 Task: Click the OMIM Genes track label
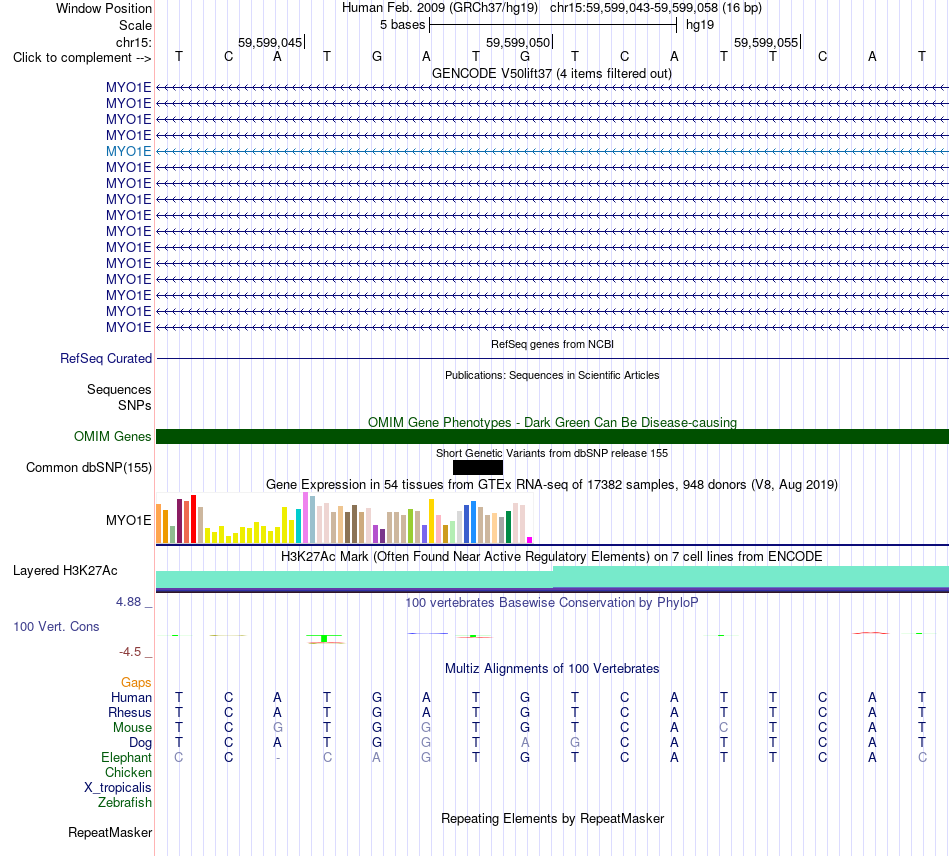click(x=112, y=436)
